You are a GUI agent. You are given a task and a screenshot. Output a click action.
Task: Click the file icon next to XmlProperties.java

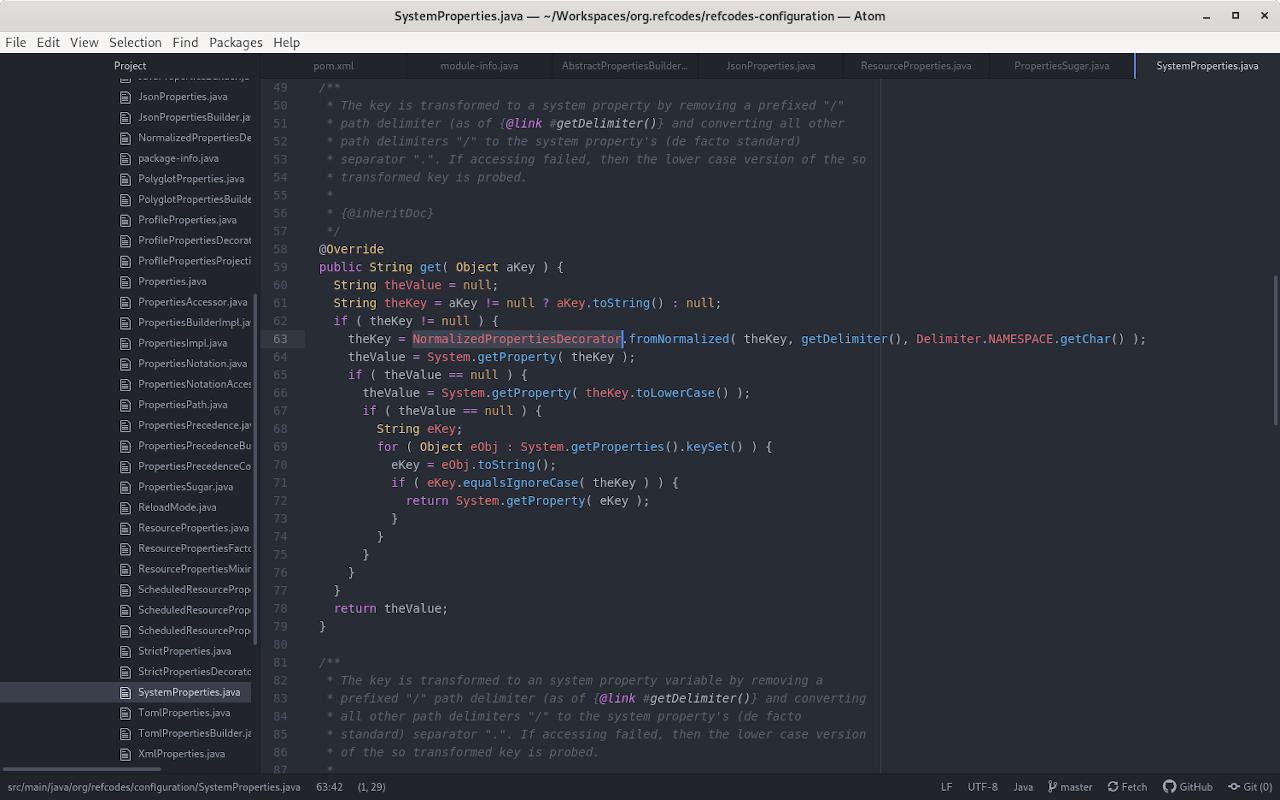[x=125, y=754]
